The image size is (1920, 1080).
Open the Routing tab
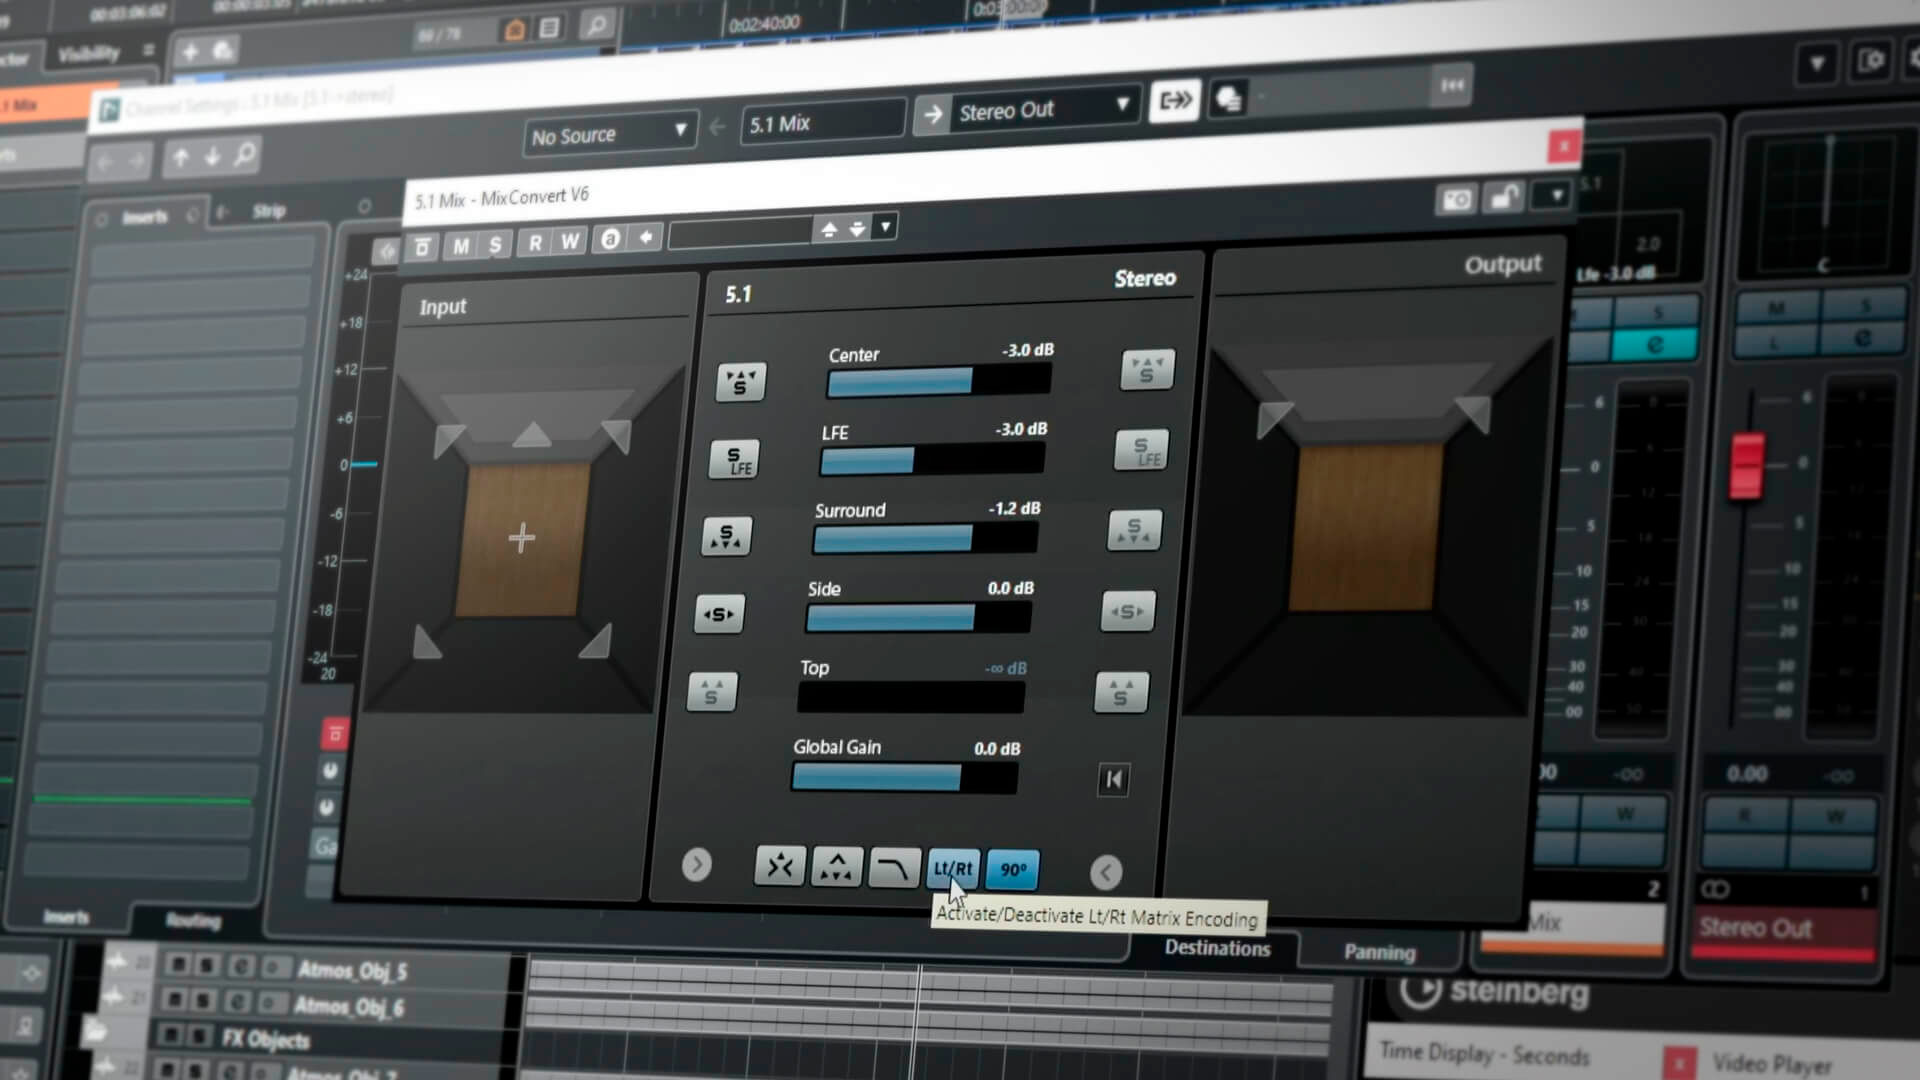(x=193, y=920)
